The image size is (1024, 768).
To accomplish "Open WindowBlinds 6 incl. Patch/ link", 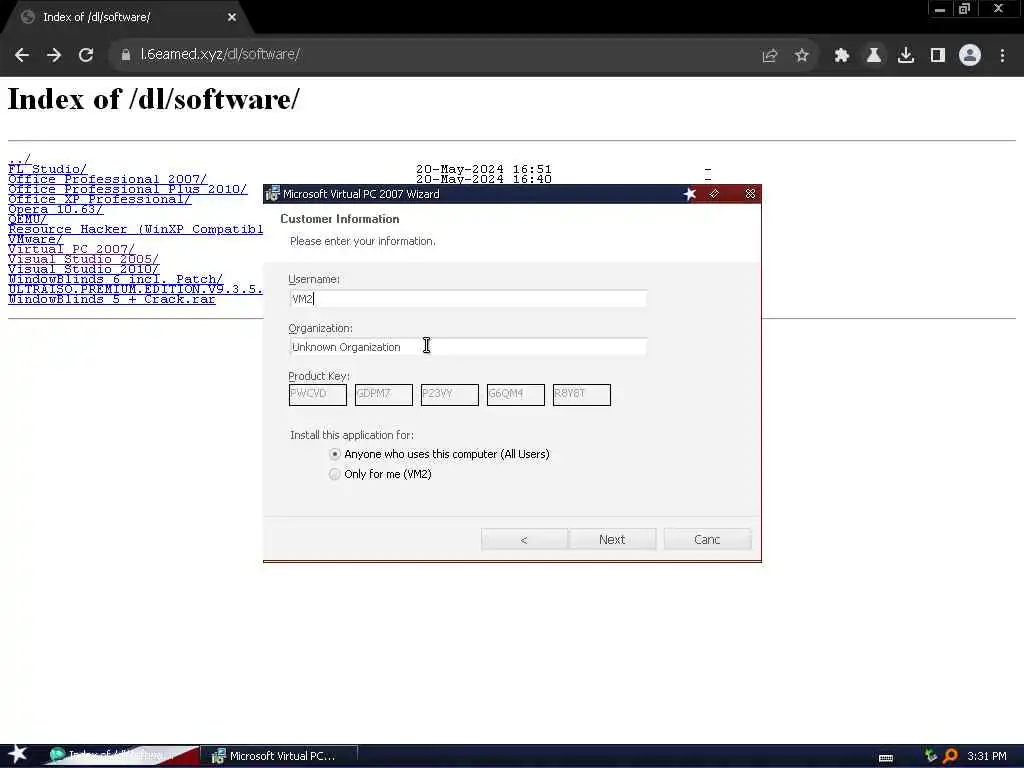I will pos(115,279).
